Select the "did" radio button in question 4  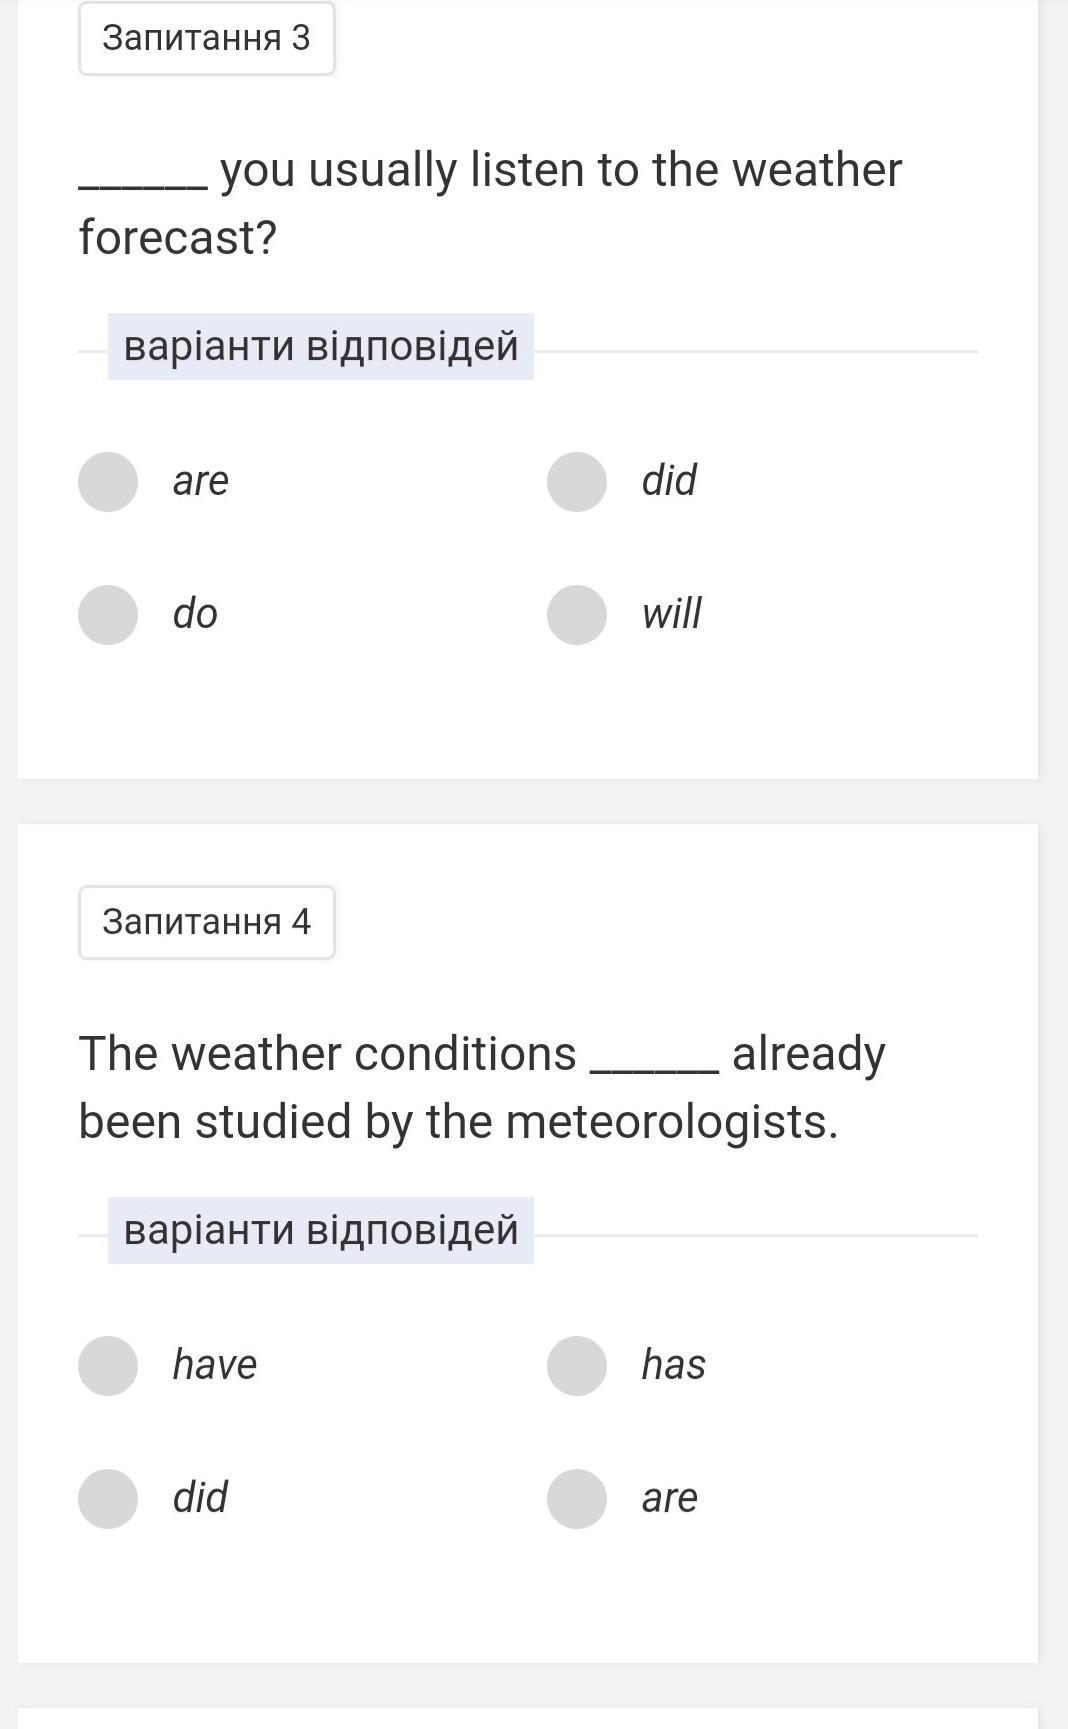(x=108, y=1499)
